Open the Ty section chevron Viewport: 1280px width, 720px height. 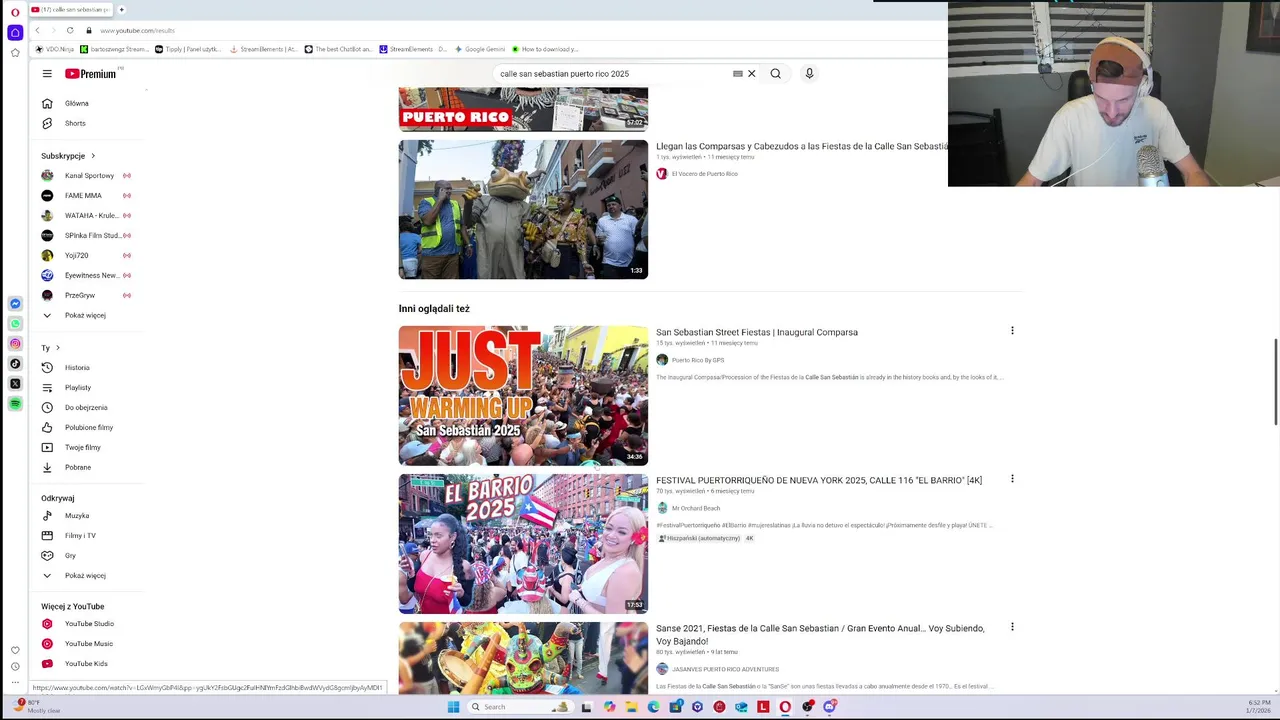point(57,348)
